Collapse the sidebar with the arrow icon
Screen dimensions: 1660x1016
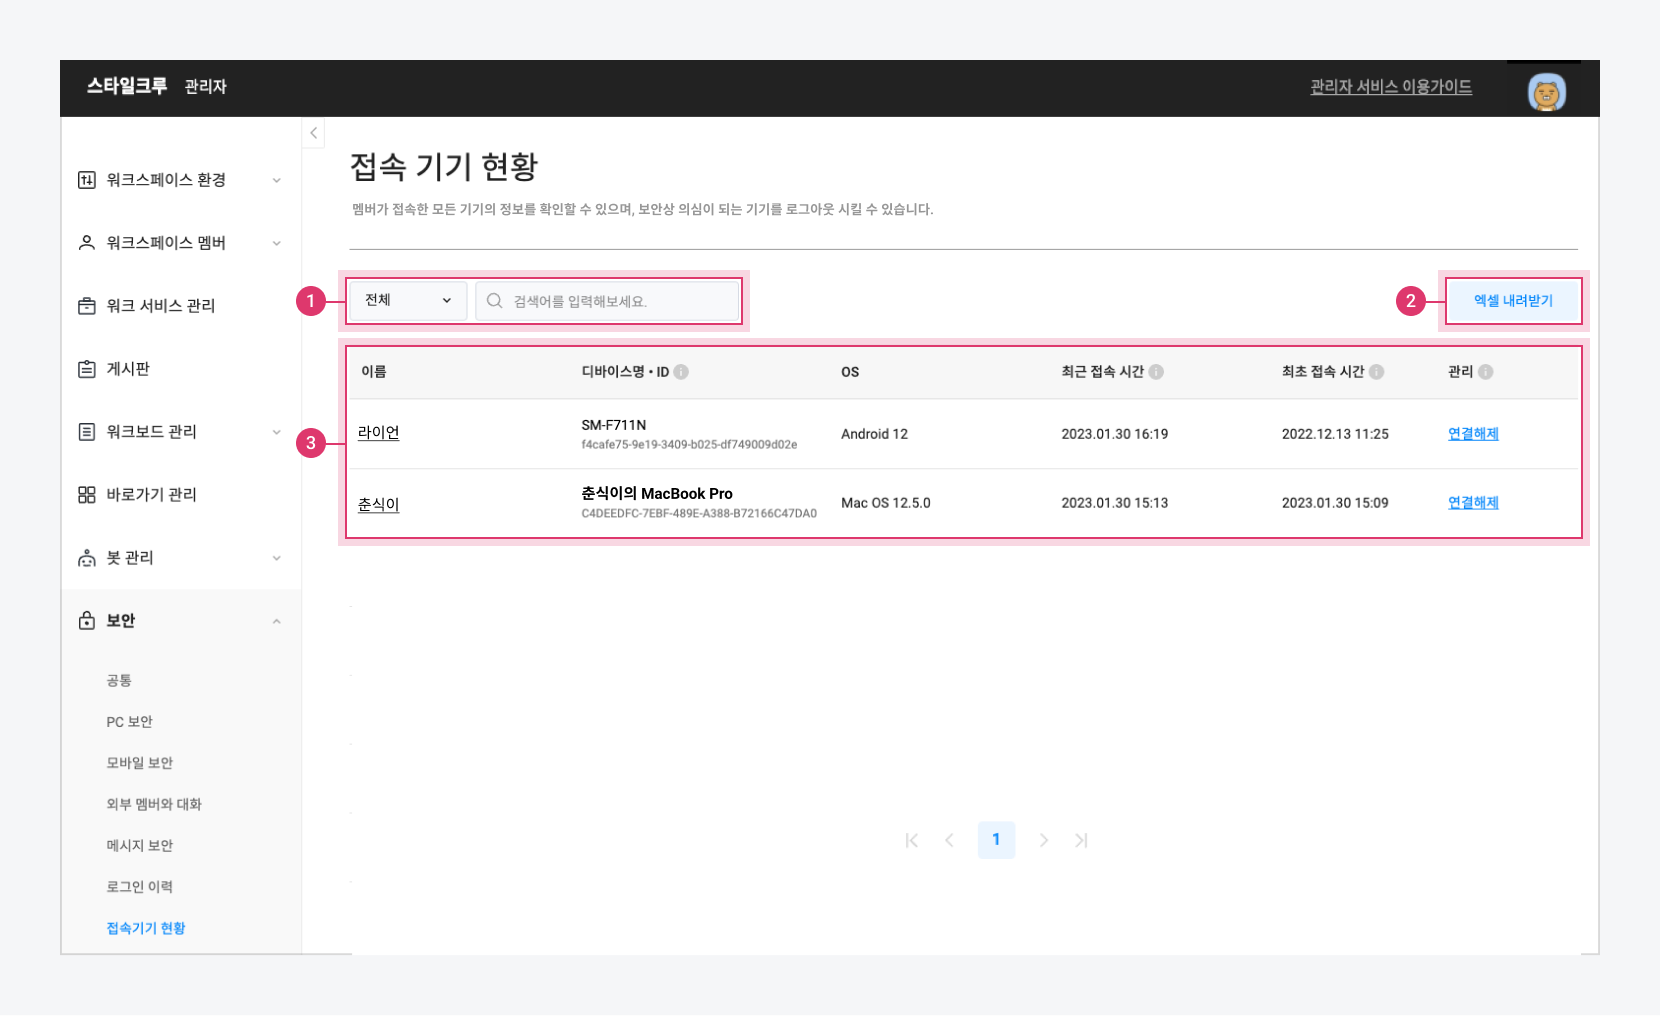(x=313, y=133)
